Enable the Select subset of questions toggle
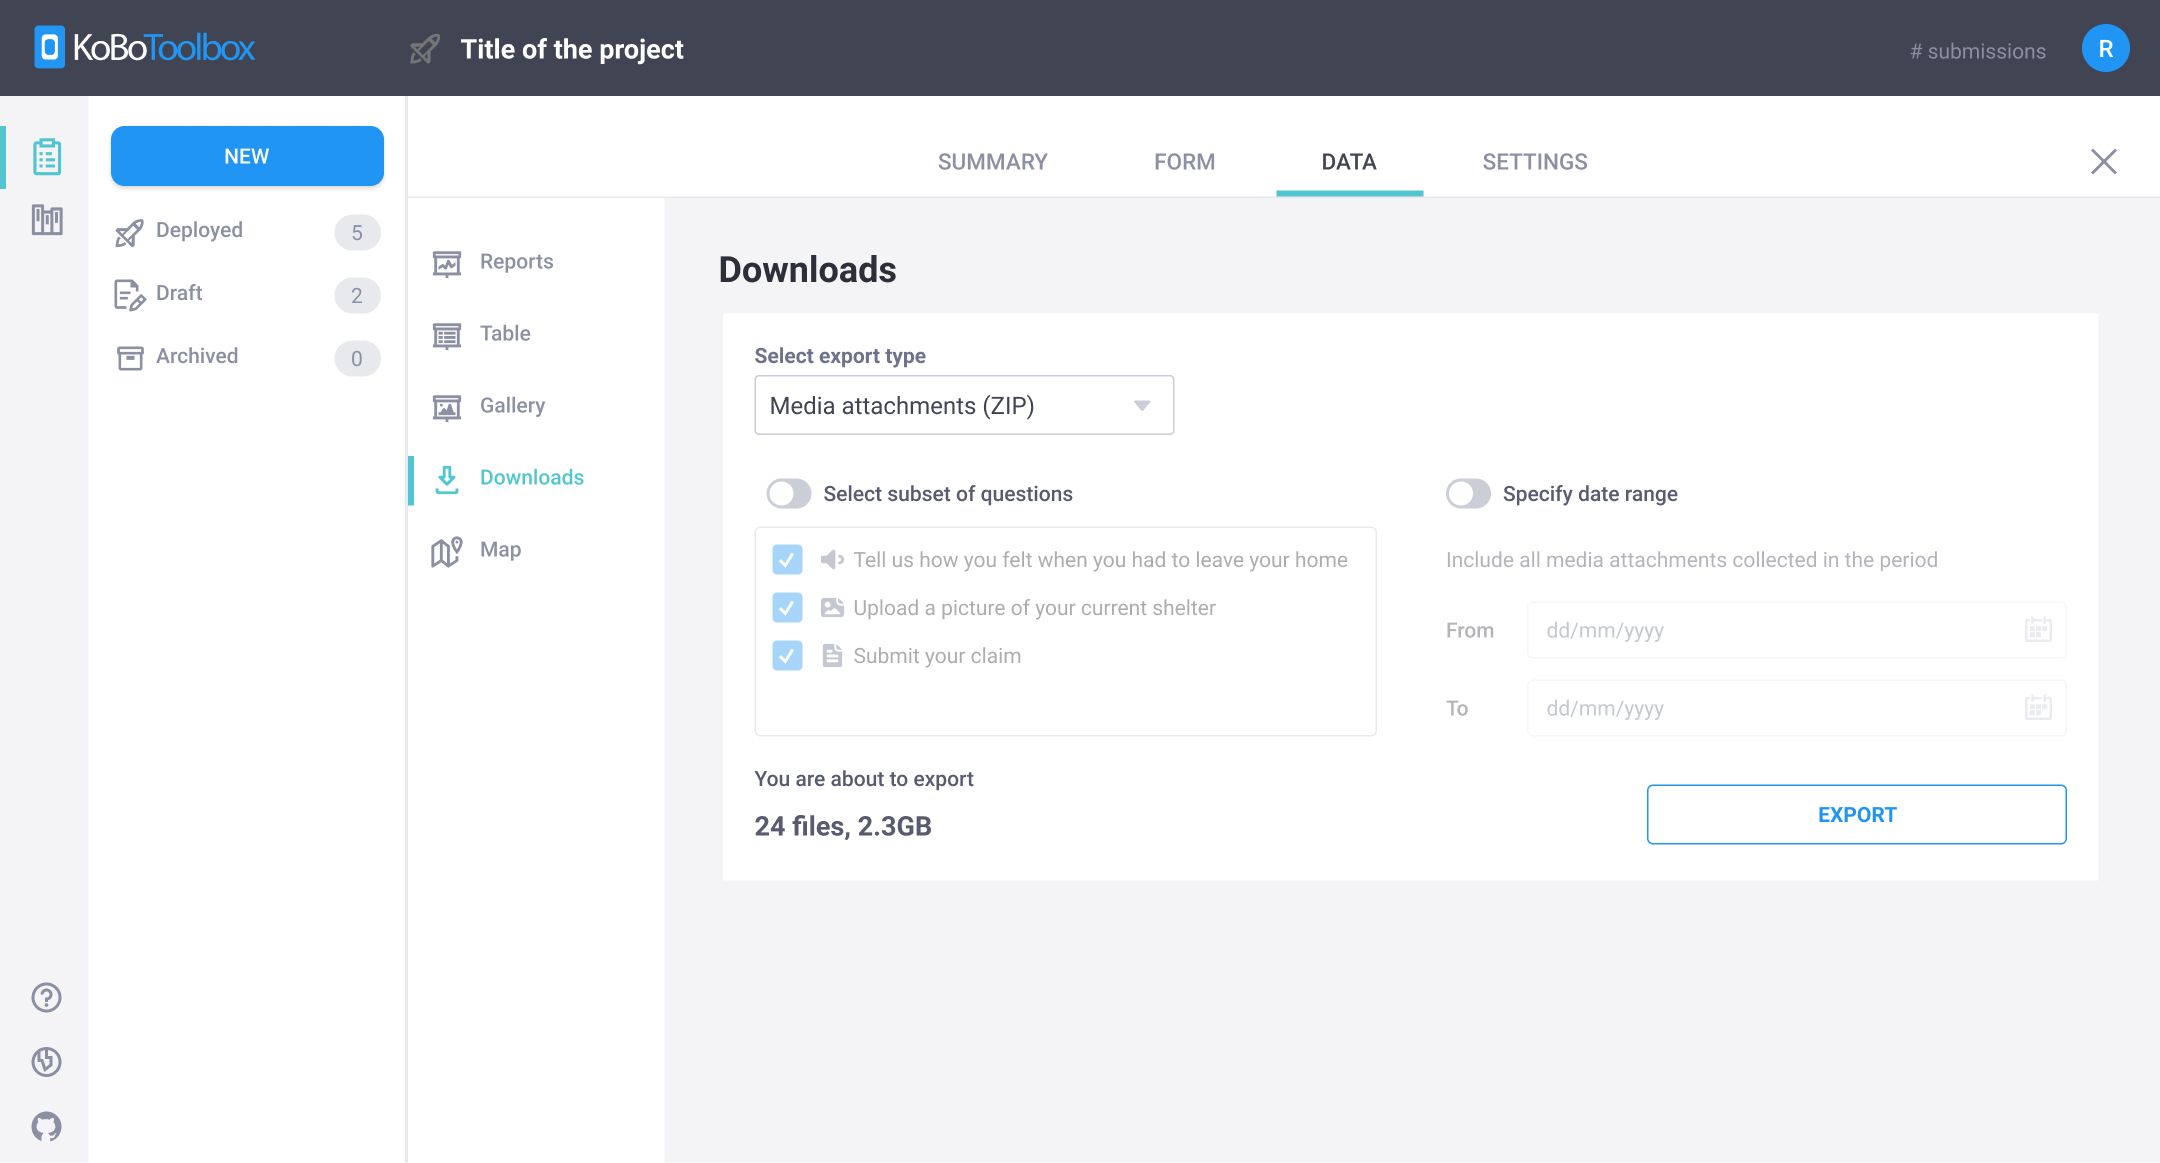 (x=789, y=493)
